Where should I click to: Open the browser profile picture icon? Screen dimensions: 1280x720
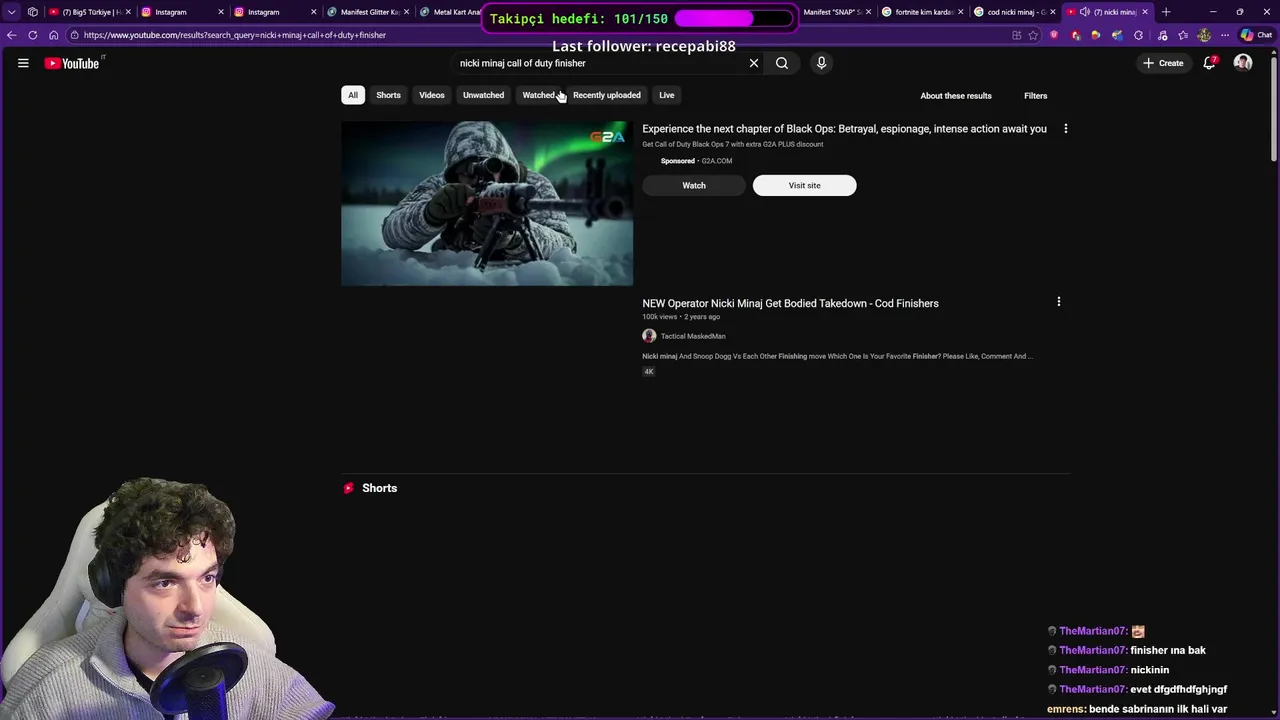[x=1204, y=35]
